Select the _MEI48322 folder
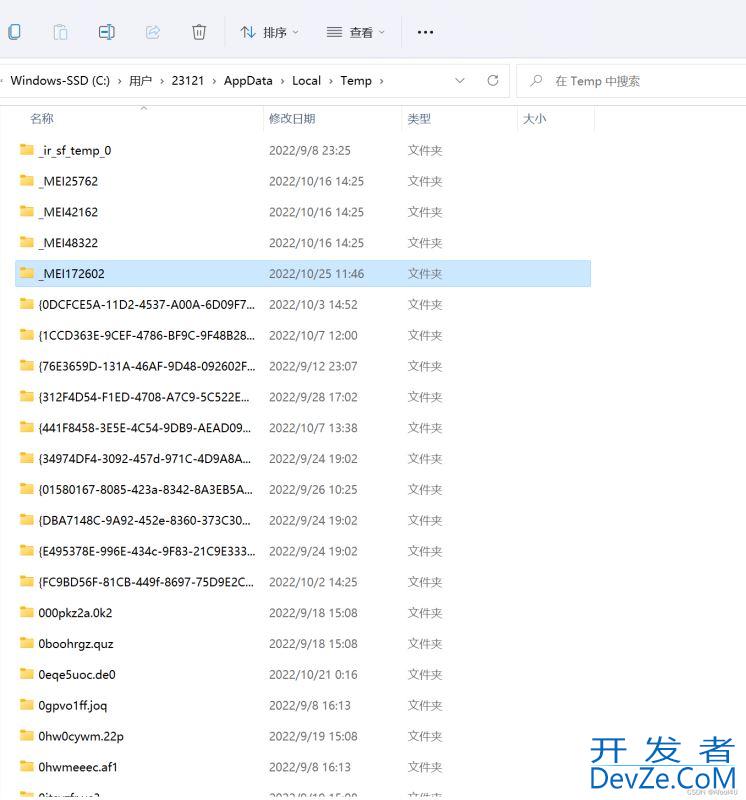This screenshot has width=746, height=800. point(303,243)
